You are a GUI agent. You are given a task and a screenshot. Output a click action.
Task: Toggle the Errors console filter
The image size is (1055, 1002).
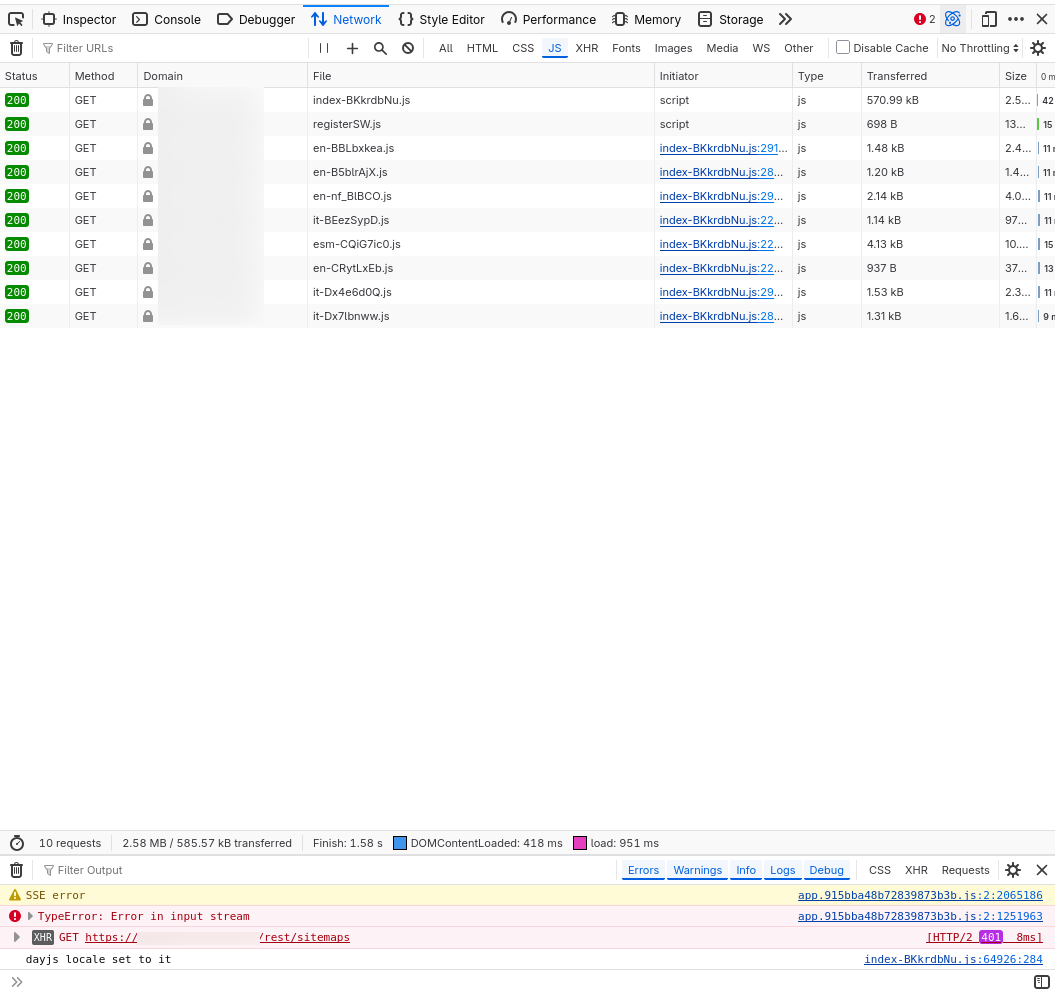point(643,870)
